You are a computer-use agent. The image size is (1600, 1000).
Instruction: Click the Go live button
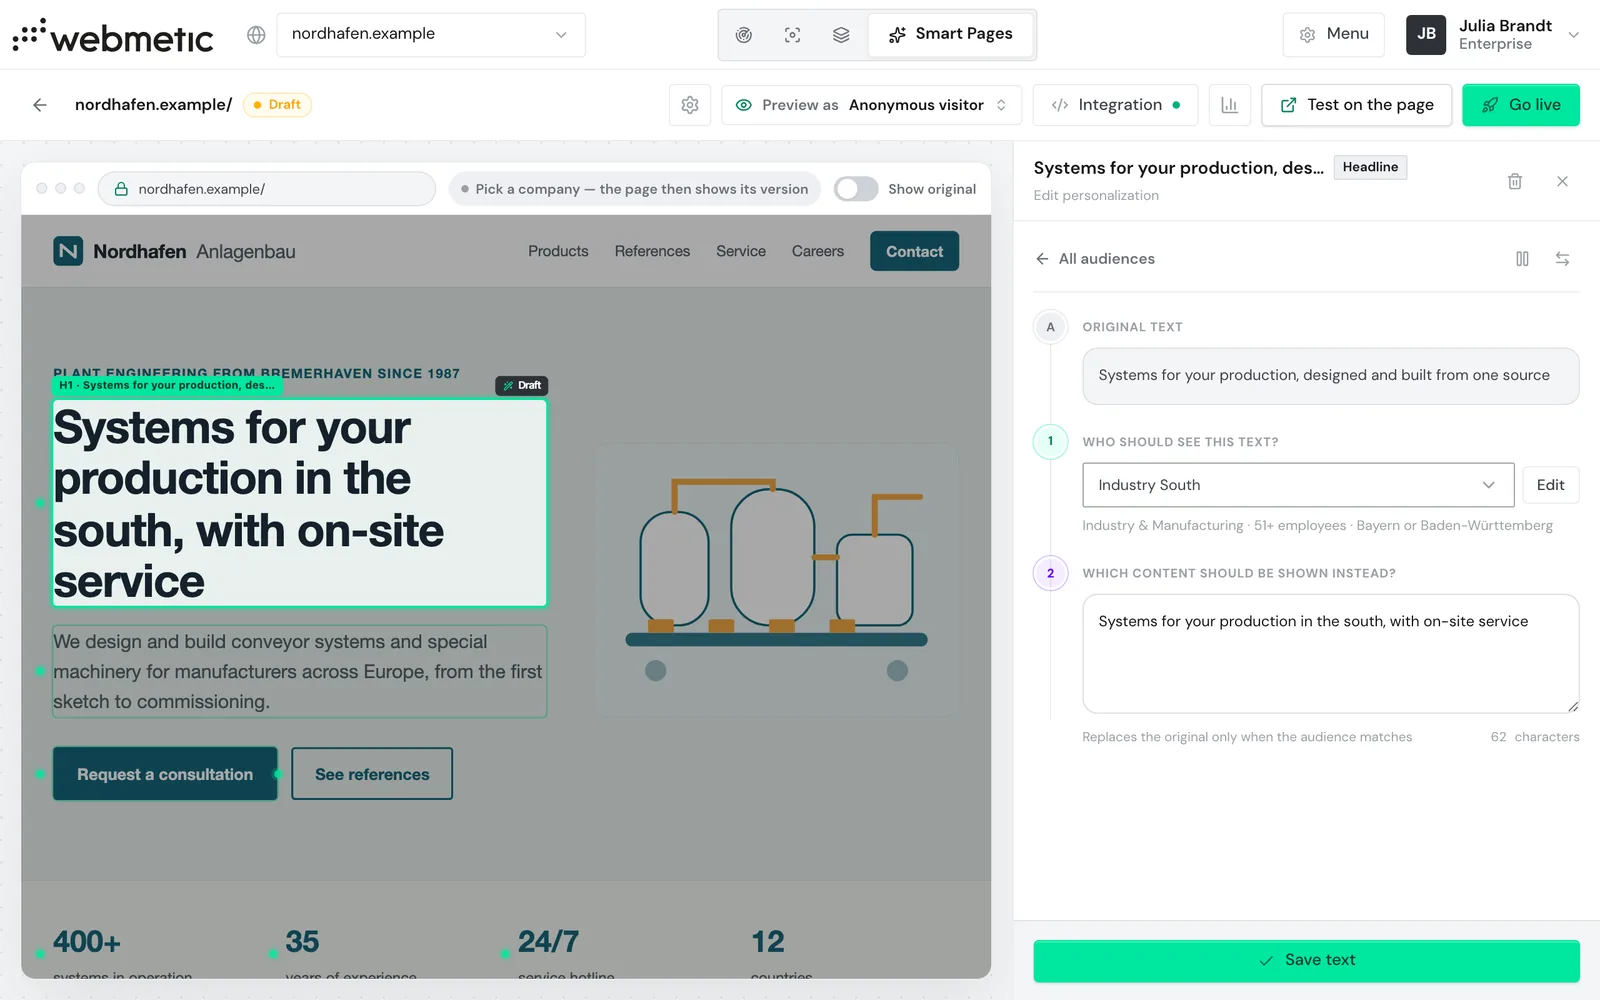[x=1521, y=105]
